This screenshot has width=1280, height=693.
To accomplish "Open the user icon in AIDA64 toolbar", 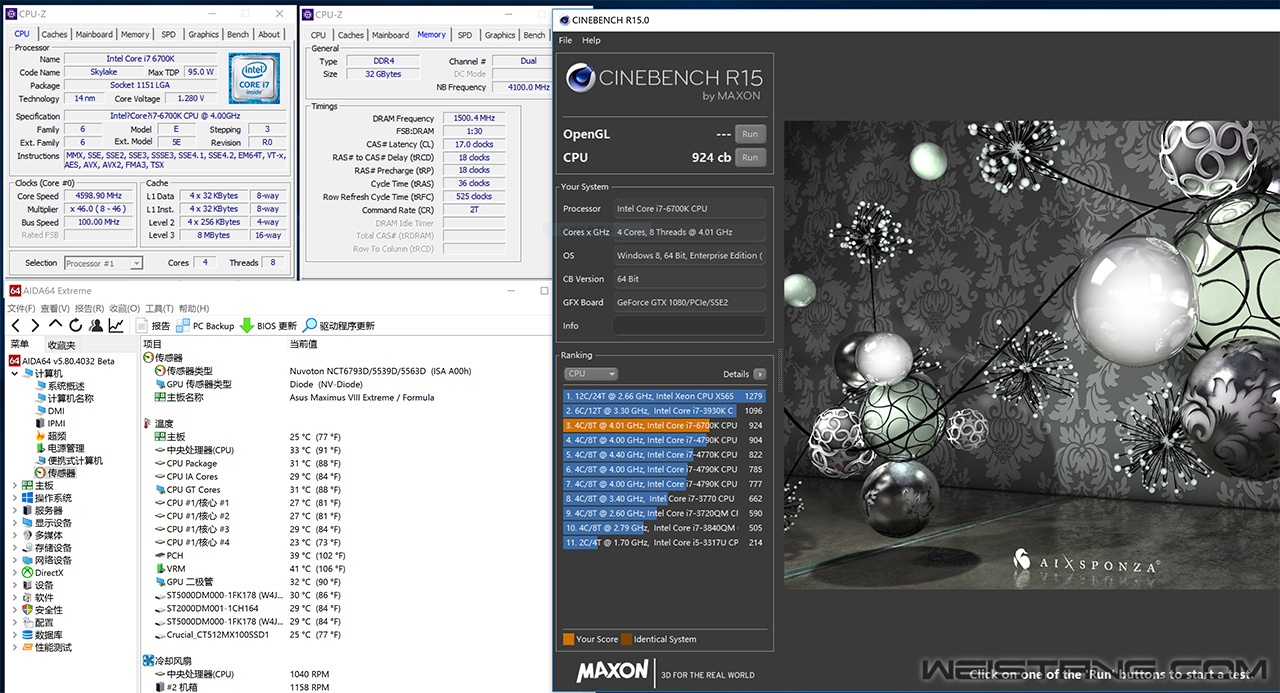I will (x=96, y=326).
